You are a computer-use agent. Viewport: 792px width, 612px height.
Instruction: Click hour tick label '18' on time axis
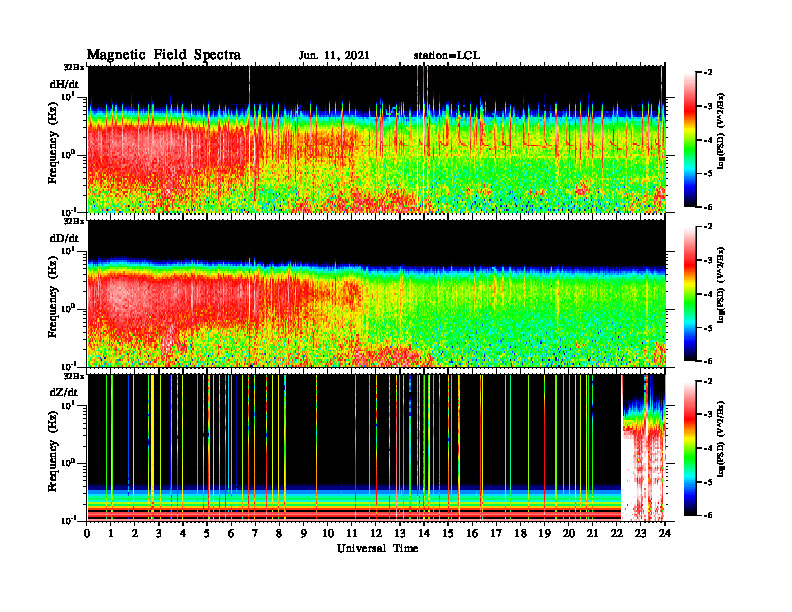click(x=520, y=533)
